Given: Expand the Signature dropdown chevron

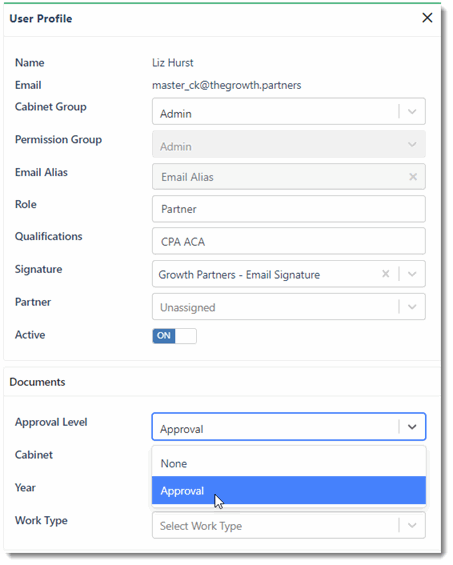Looking at the screenshot, I should pos(412,274).
